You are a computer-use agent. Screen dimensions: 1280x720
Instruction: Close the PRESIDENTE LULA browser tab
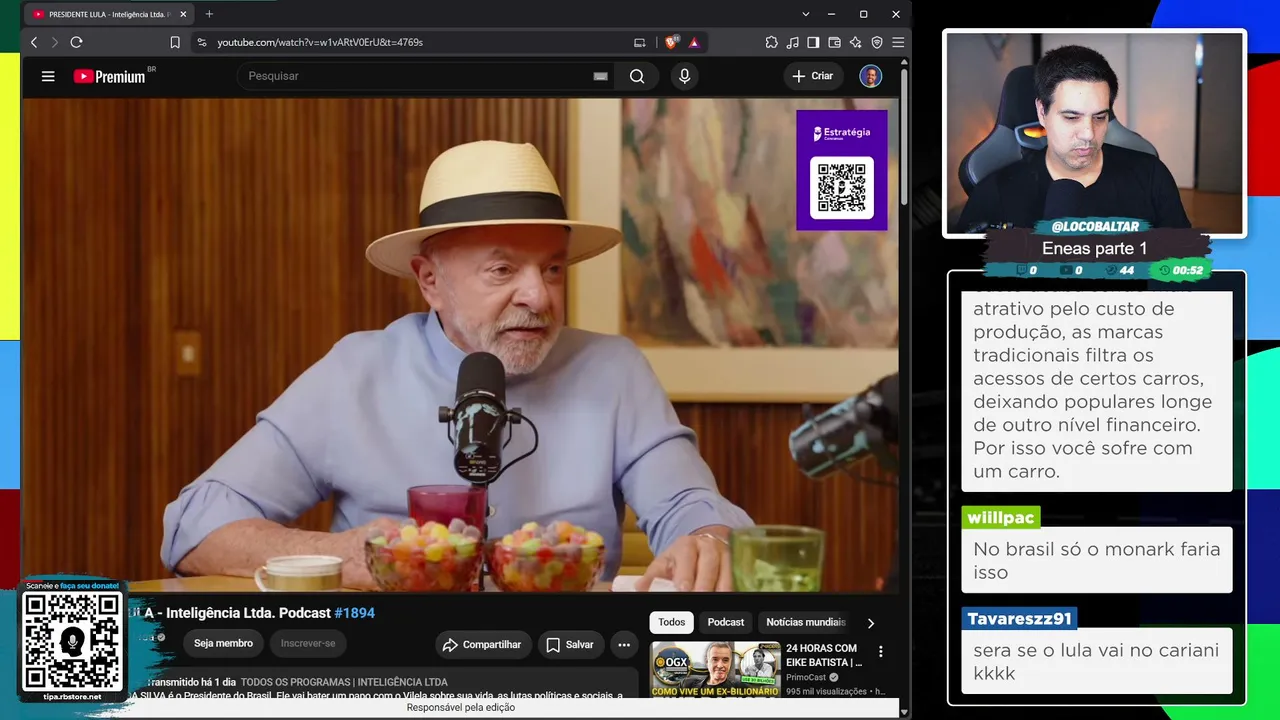183,14
